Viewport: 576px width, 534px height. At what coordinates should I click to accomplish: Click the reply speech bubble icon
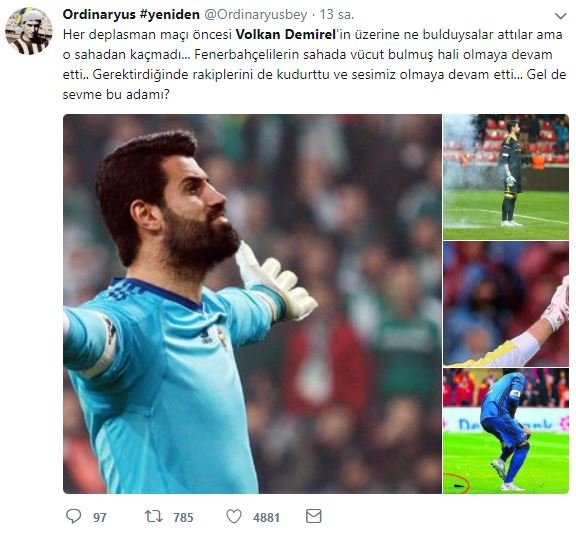click(x=73, y=516)
